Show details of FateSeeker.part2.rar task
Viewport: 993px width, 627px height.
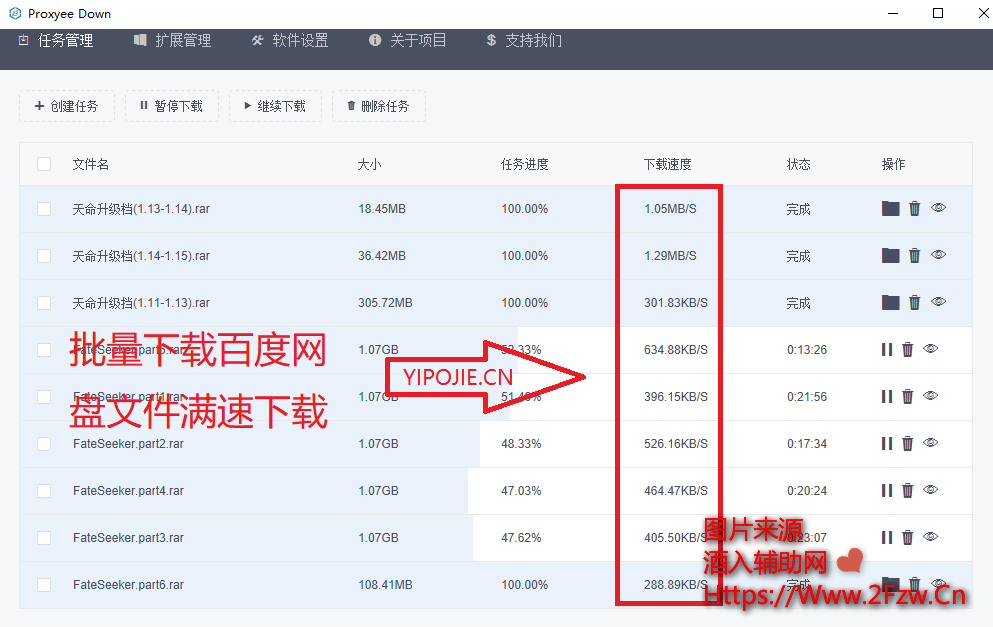pos(930,443)
